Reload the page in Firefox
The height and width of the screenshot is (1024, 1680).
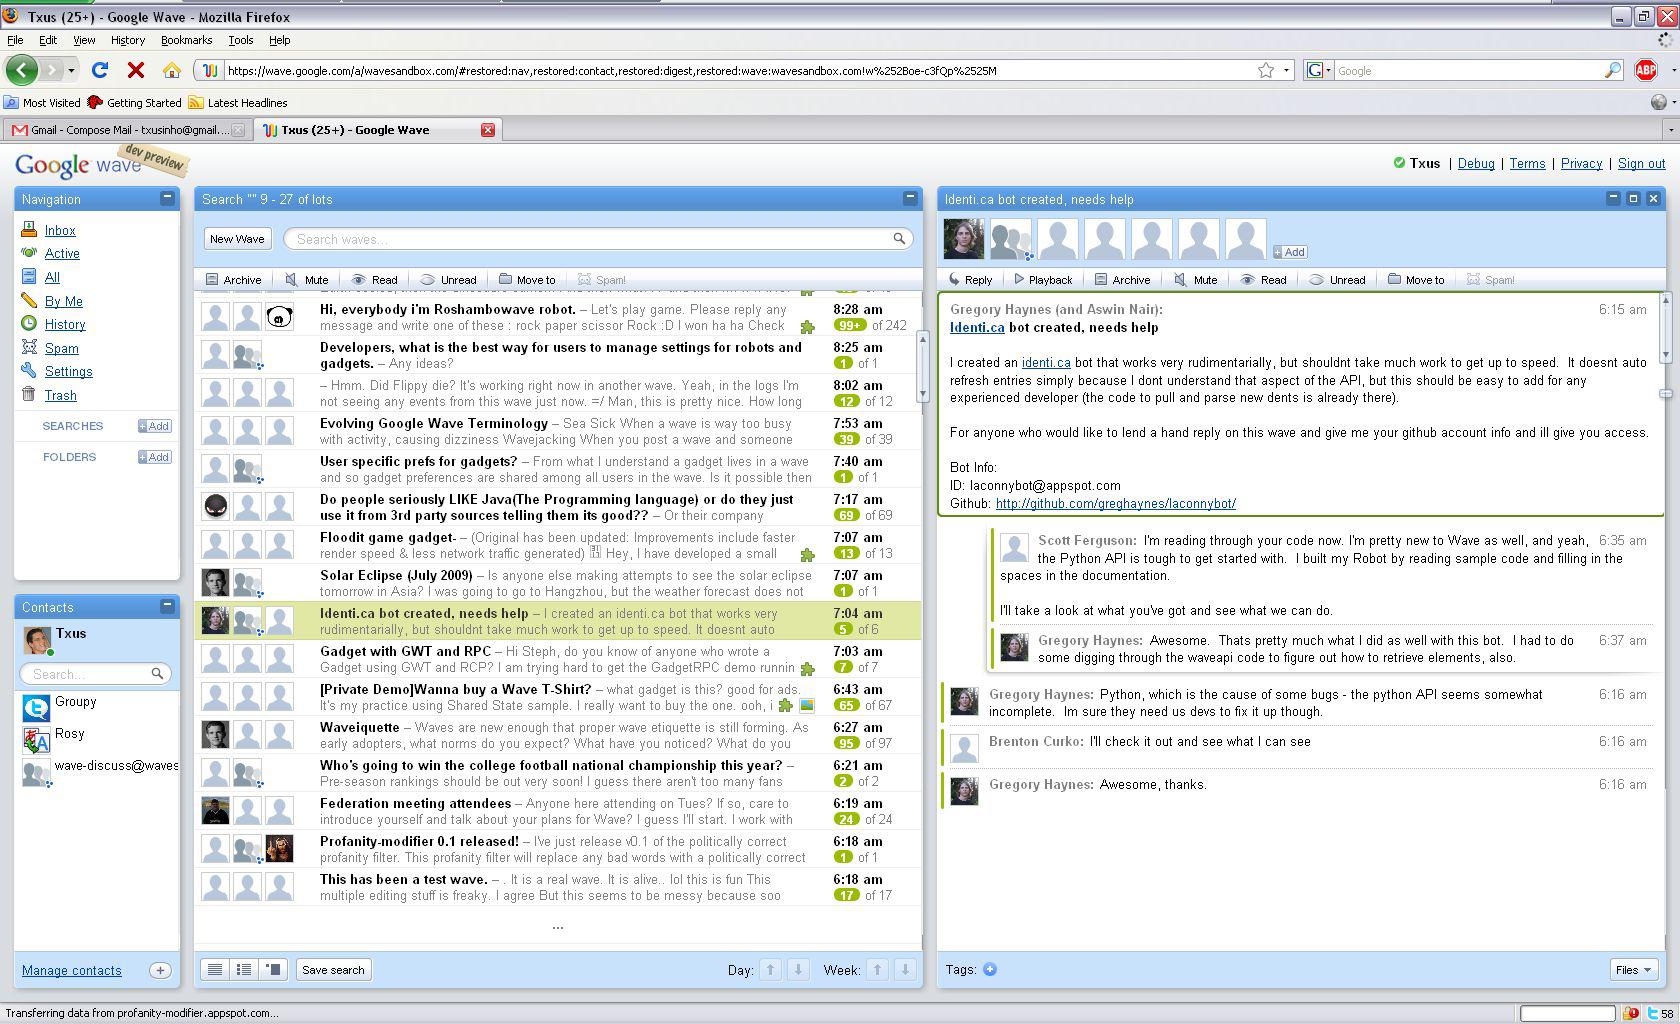[x=100, y=70]
